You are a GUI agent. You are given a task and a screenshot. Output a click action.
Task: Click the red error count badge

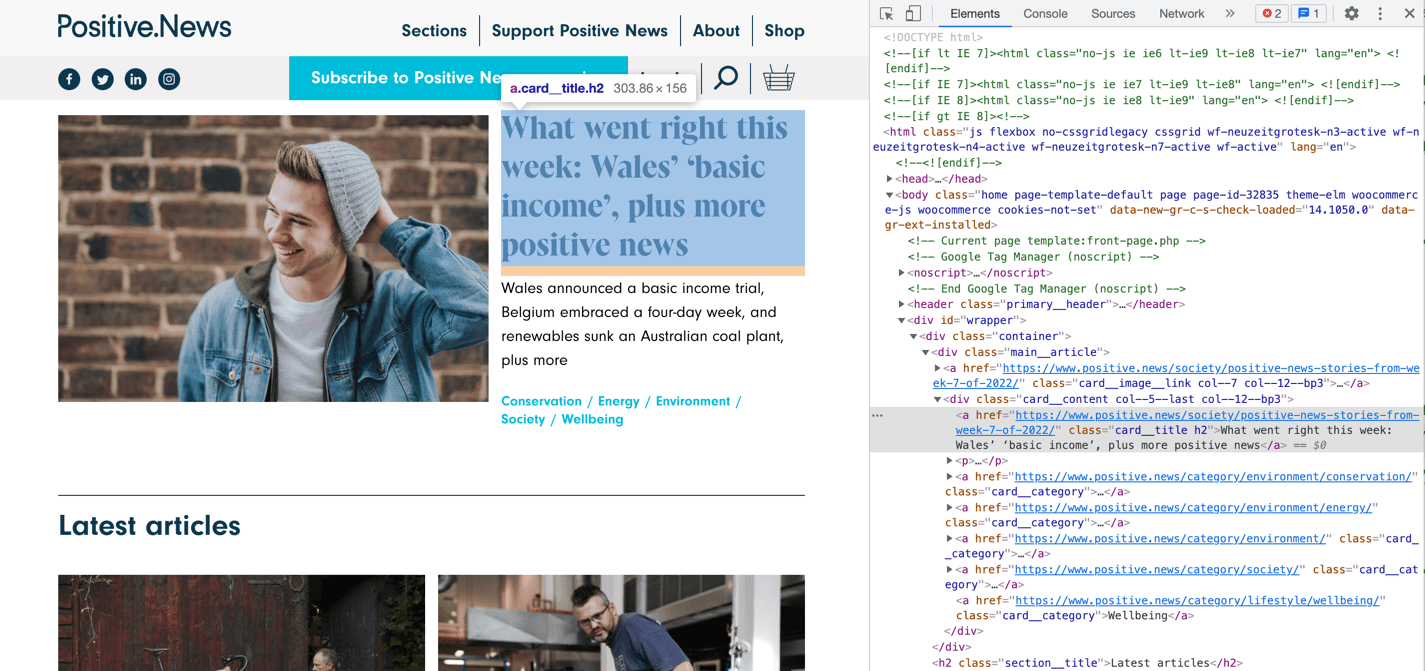(x=1272, y=14)
